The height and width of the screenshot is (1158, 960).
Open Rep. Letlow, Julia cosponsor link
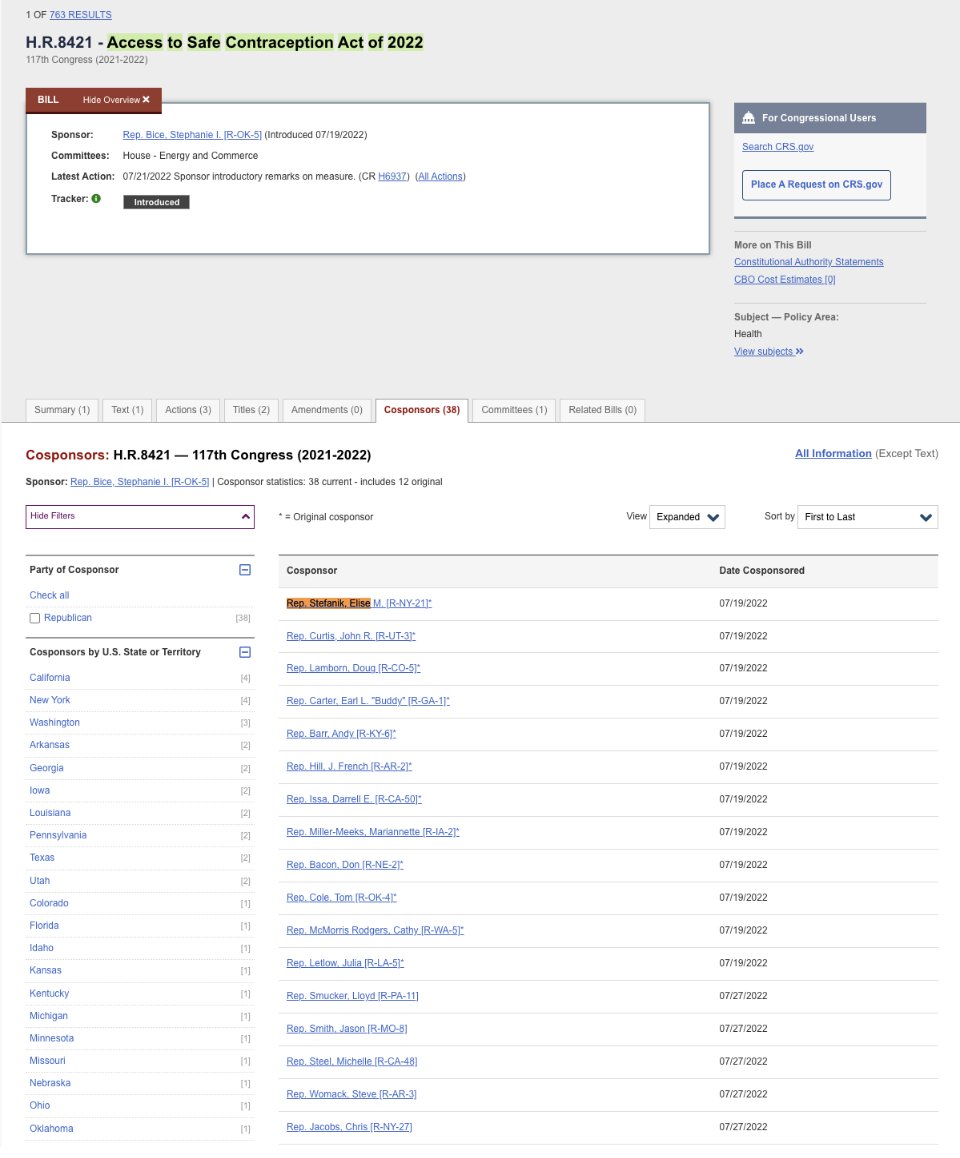[345, 963]
